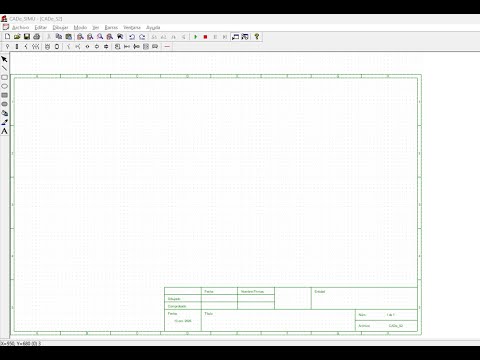Copy selection with the copy icon
Viewport: 480px width, 360px height.
tap(59, 37)
